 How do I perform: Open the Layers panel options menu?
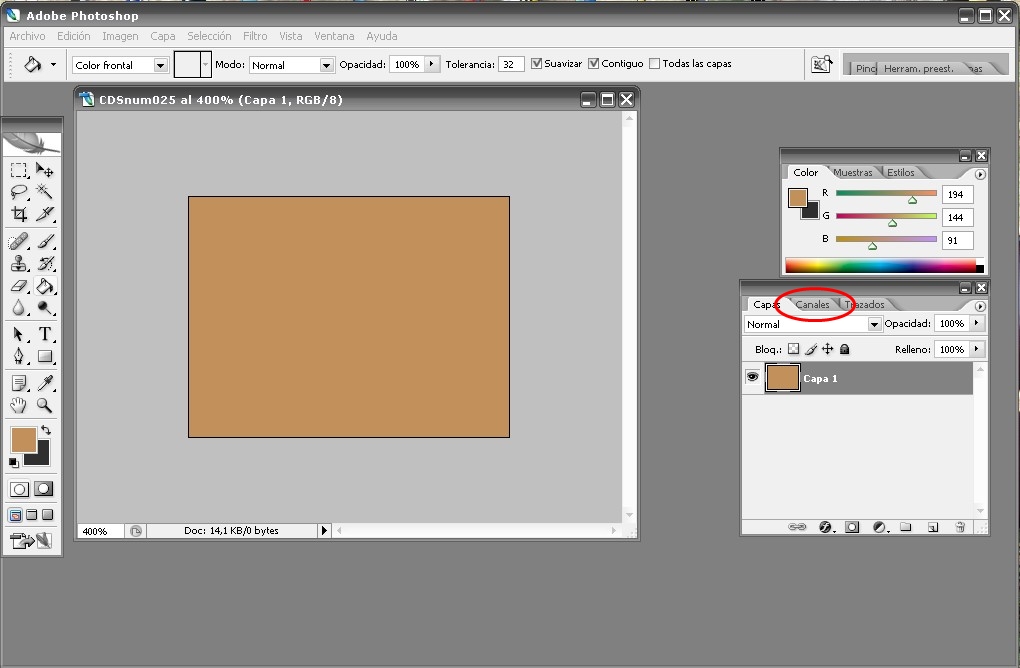(980, 306)
